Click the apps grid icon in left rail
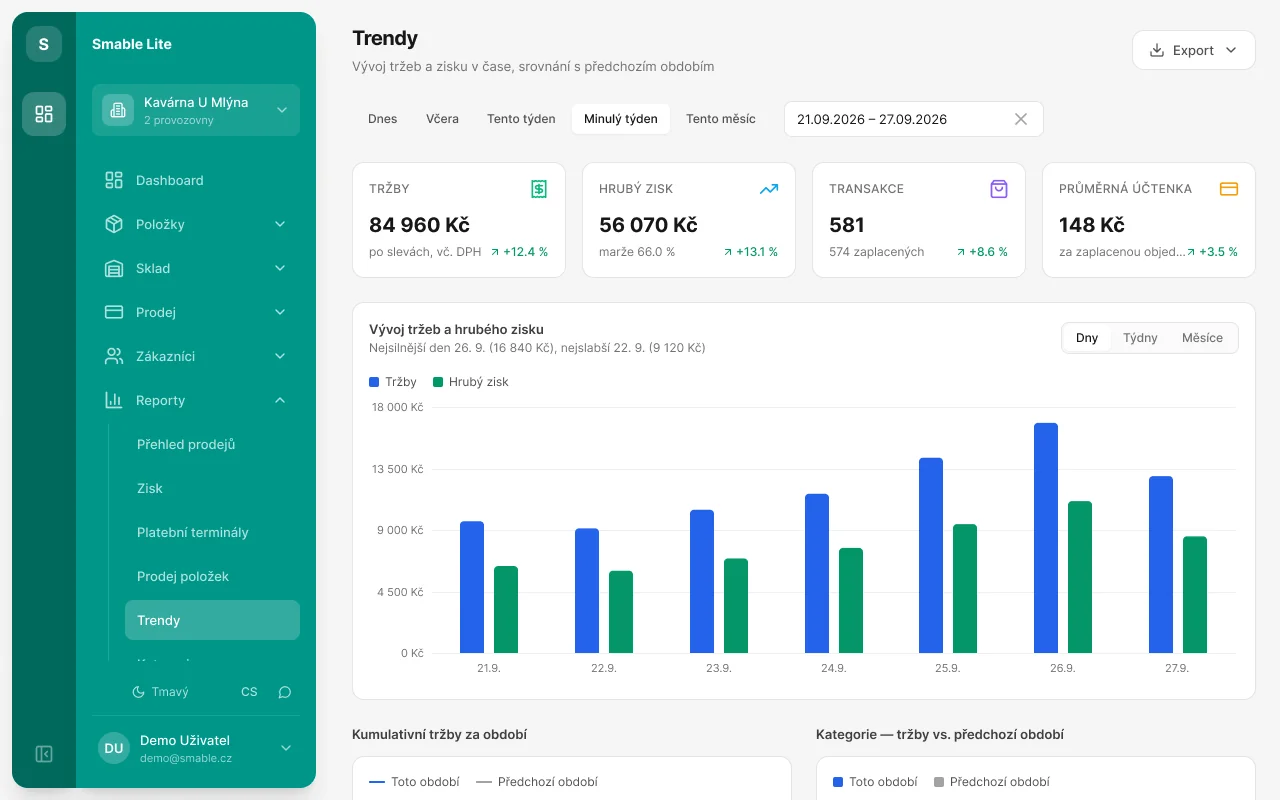 point(44,114)
